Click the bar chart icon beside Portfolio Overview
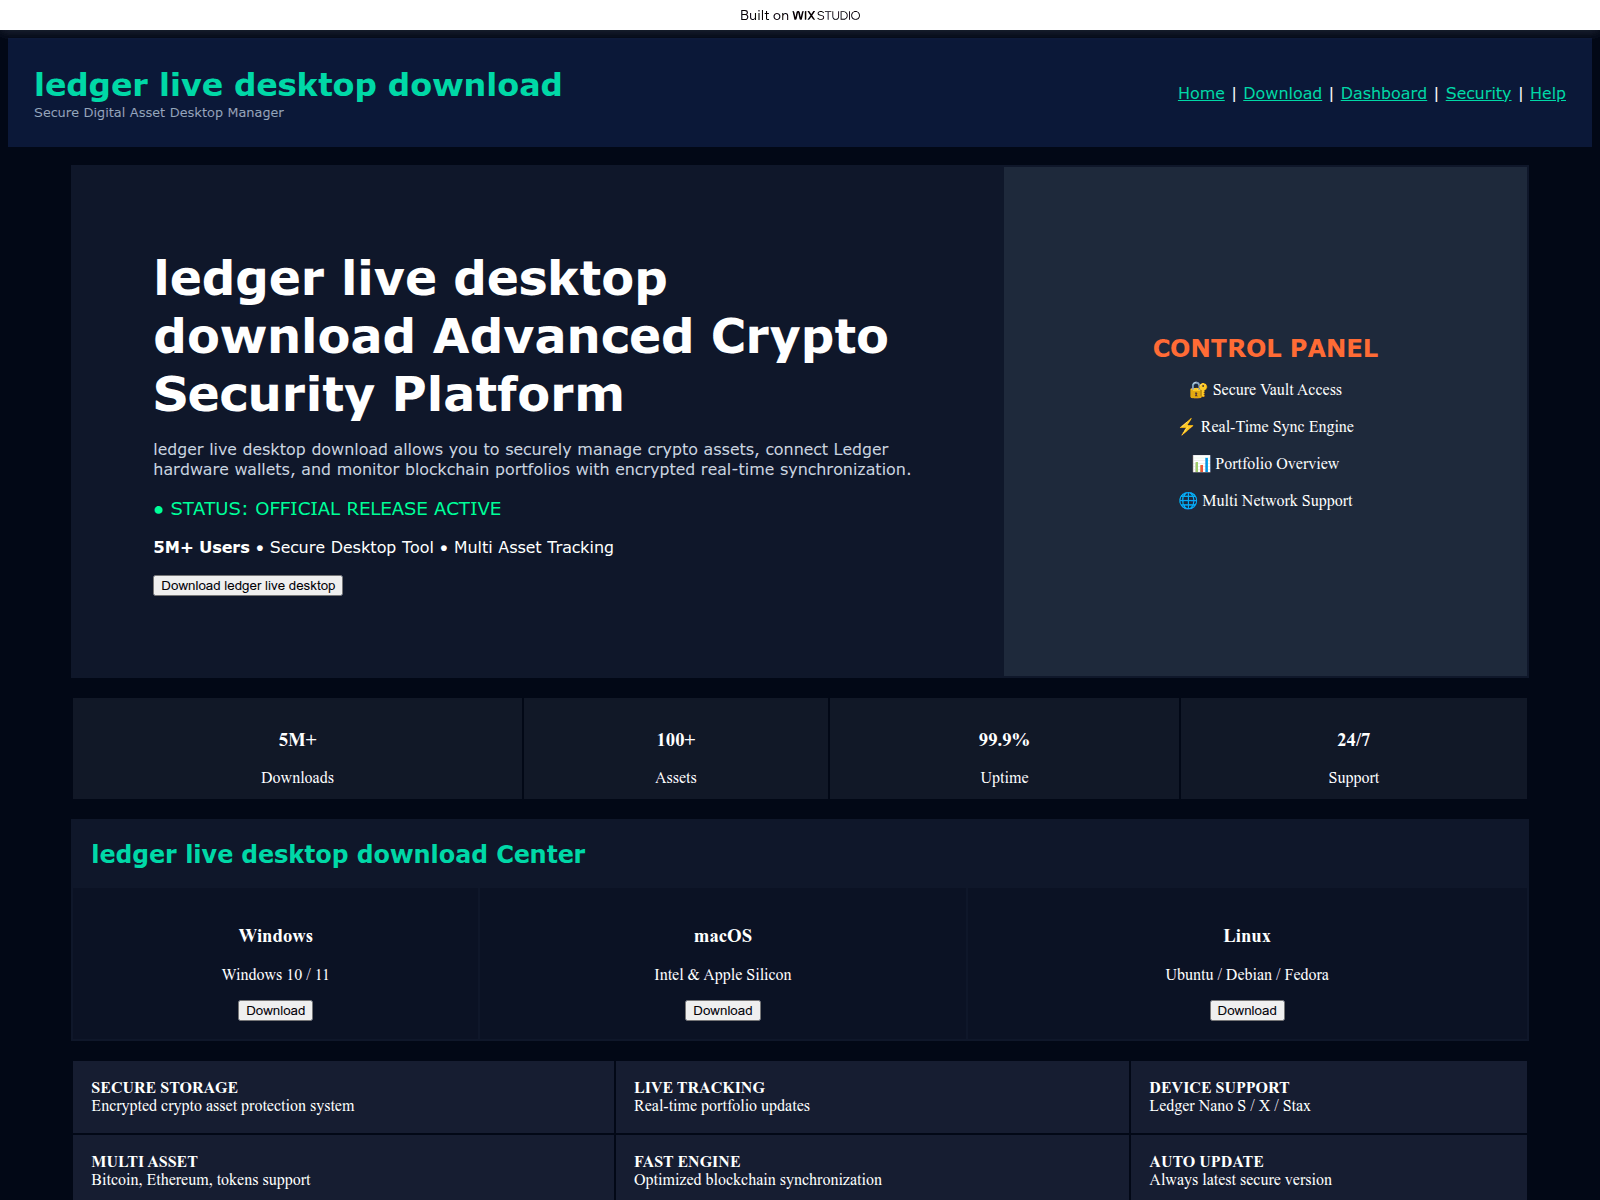Viewport: 1600px width, 1200px height. tap(1201, 464)
